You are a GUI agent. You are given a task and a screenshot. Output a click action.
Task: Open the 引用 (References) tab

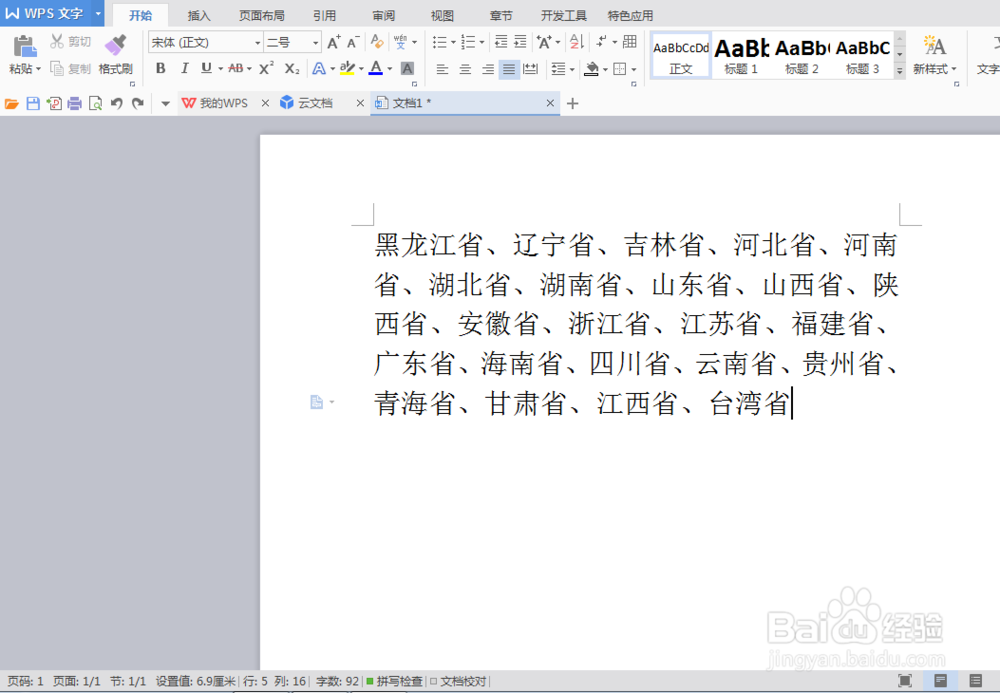[x=325, y=15]
